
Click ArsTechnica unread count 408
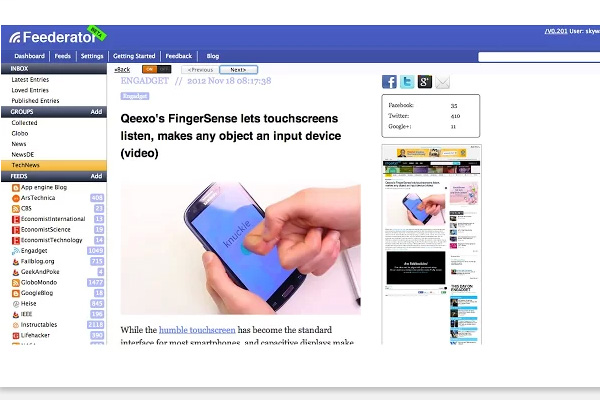tap(97, 198)
